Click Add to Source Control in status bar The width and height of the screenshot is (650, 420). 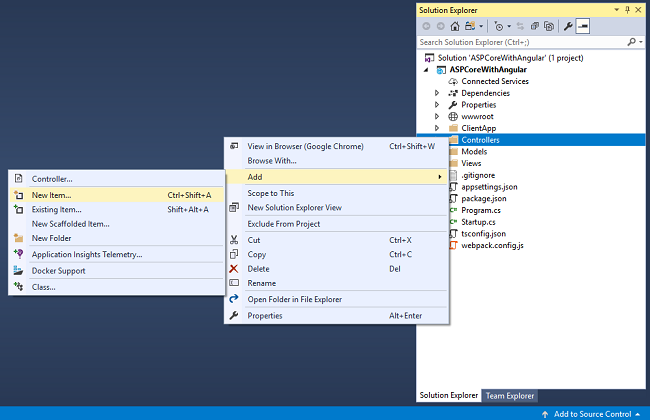592,414
